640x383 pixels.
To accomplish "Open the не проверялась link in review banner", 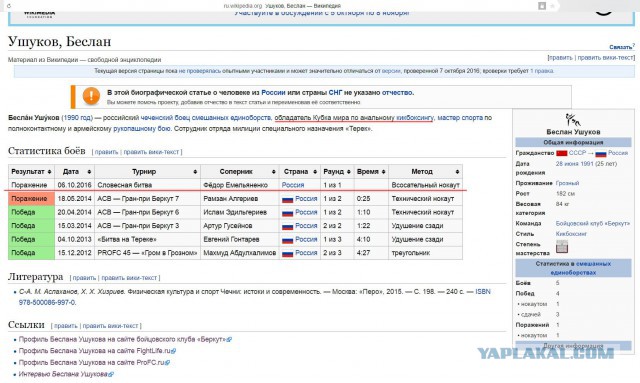I will pyautogui.click(x=200, y=71).
